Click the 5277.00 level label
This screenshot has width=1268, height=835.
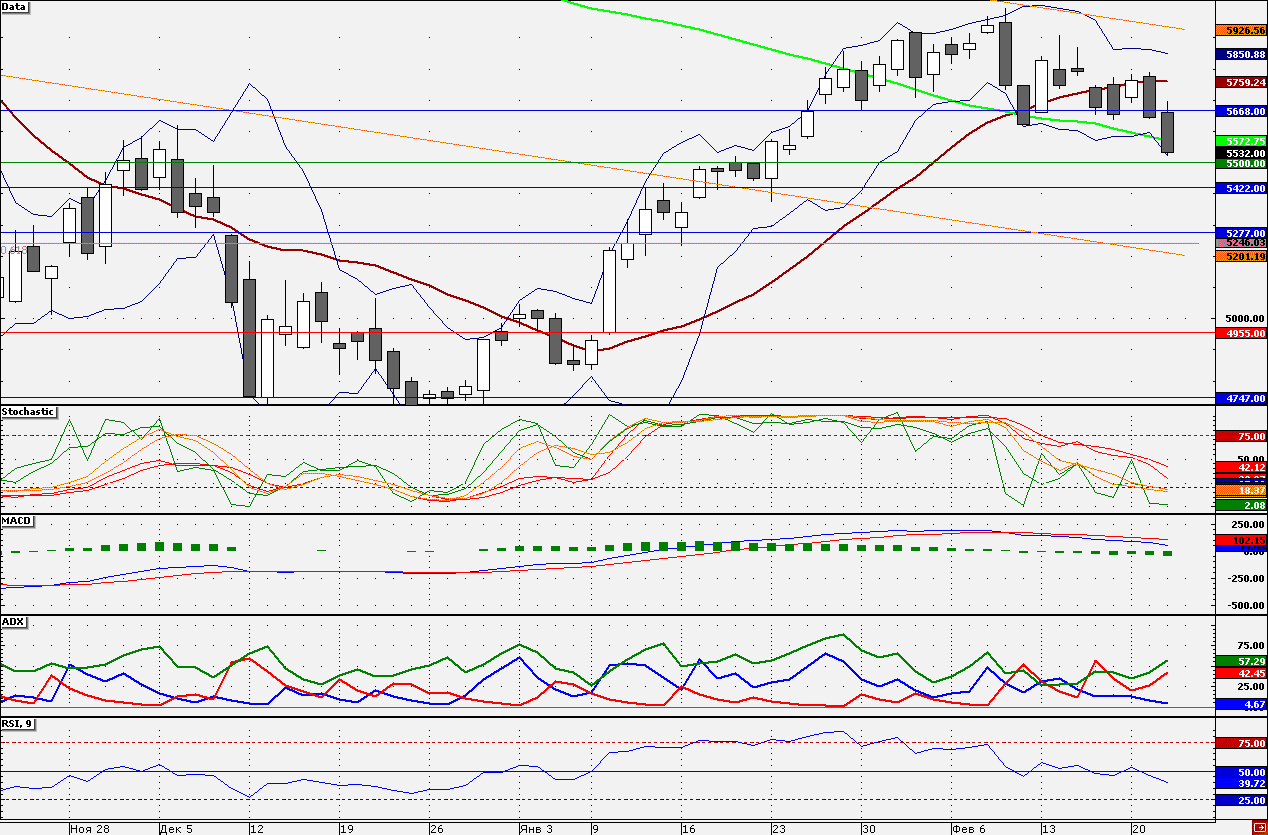(1240, 233)
